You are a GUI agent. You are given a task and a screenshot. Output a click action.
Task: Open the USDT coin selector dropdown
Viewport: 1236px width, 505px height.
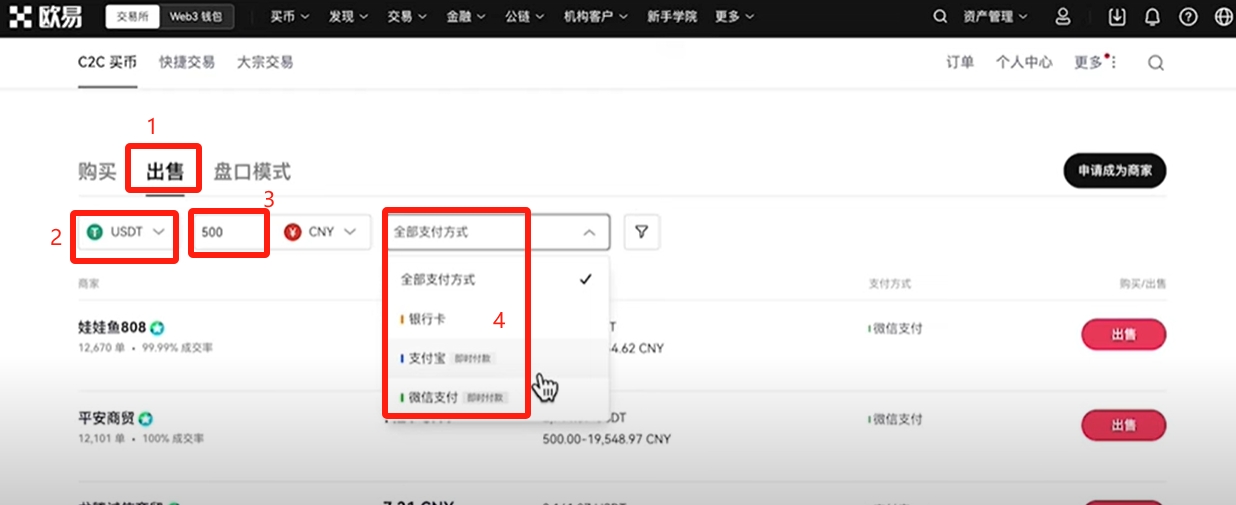(125, 232)
